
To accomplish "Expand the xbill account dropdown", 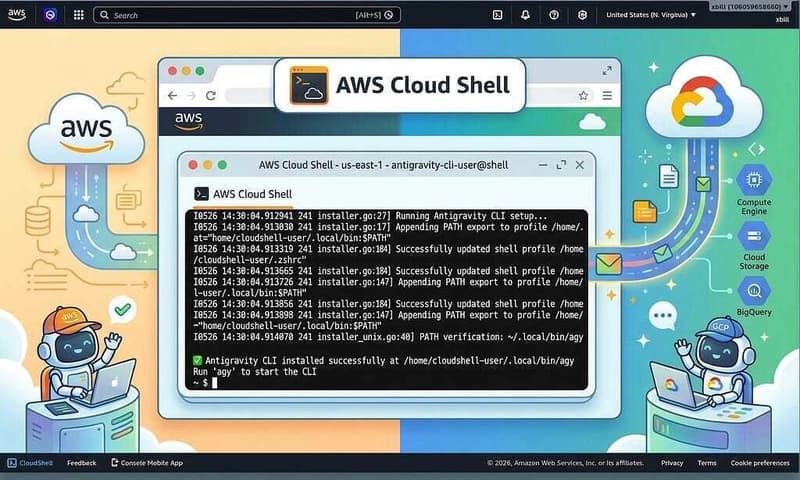I will (750, 7).
